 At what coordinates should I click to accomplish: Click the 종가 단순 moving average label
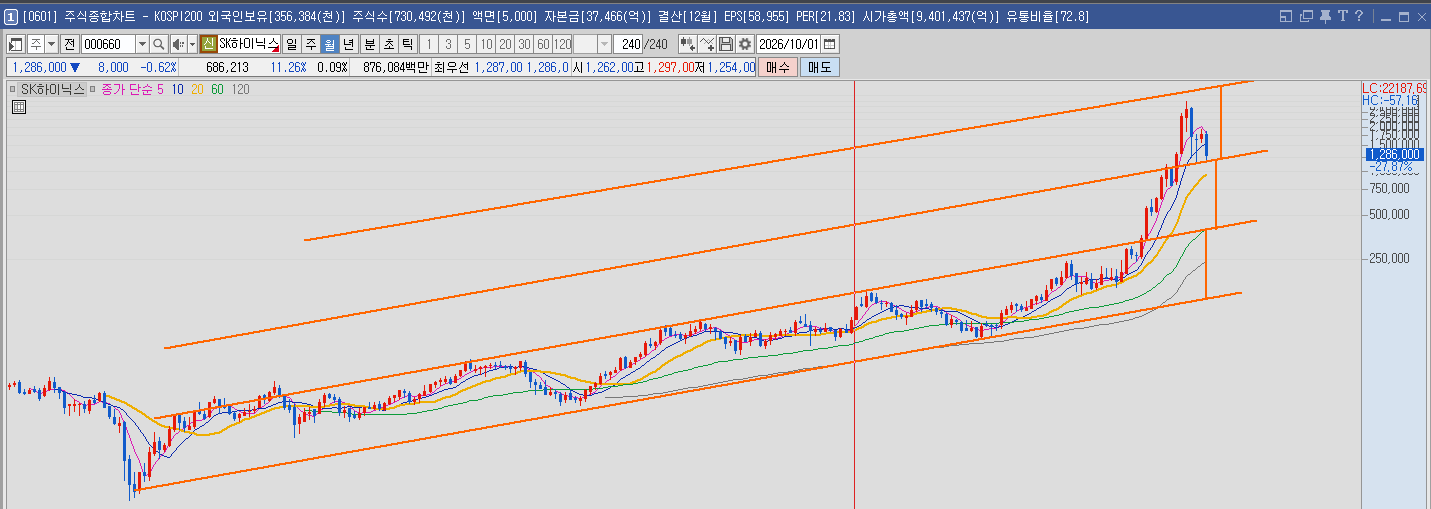pyautogui.click(x=126, y=89)
